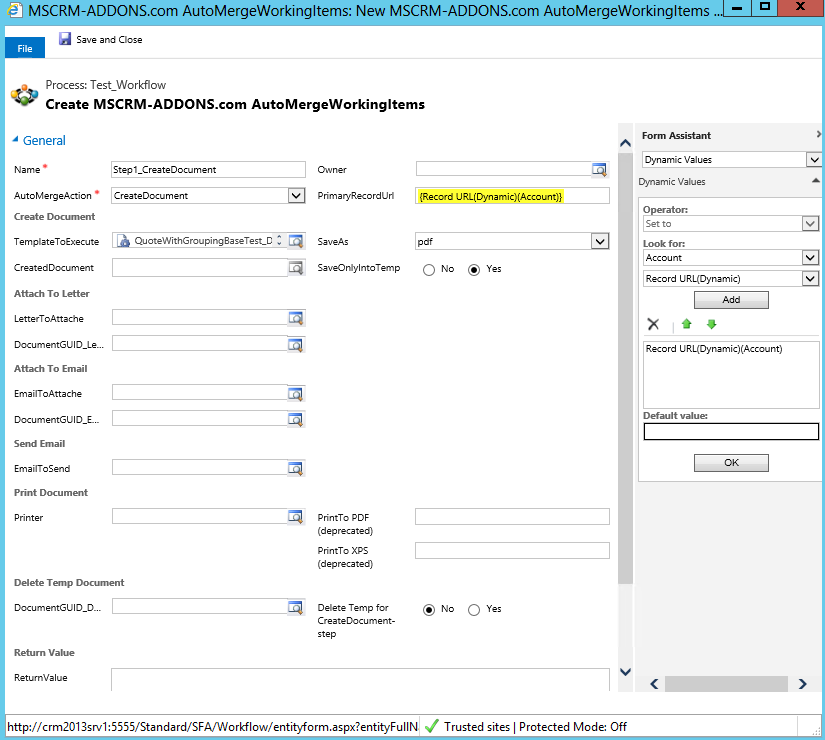Click the PrintTo XPS (deprecated) field
The image size is (825, 740).
click(512, 551)
